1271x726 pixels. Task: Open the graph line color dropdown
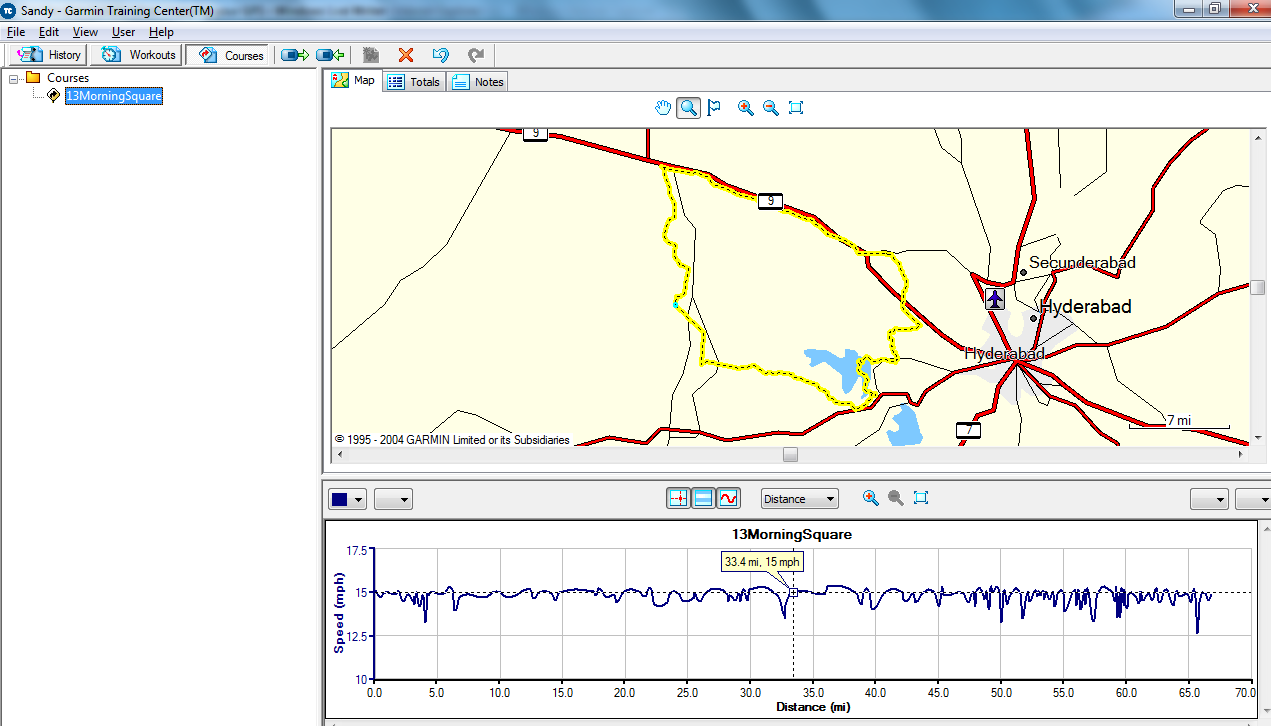pyautogui.click(x=348, y=499)
